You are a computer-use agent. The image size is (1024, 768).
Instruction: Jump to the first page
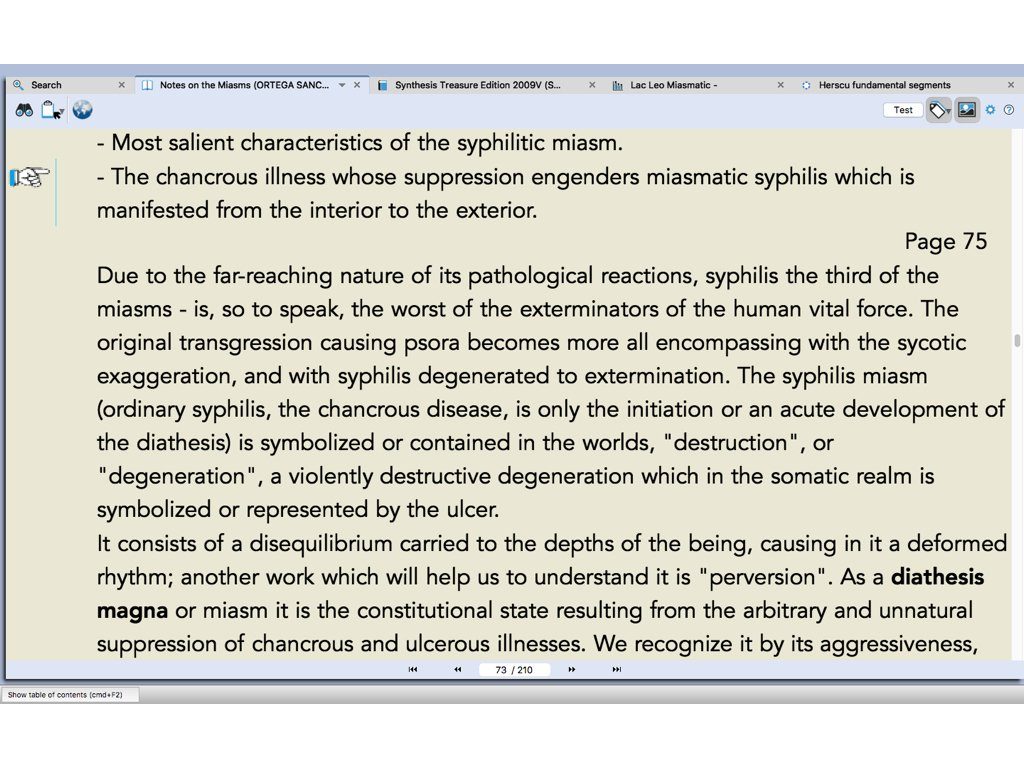(413, 670)
